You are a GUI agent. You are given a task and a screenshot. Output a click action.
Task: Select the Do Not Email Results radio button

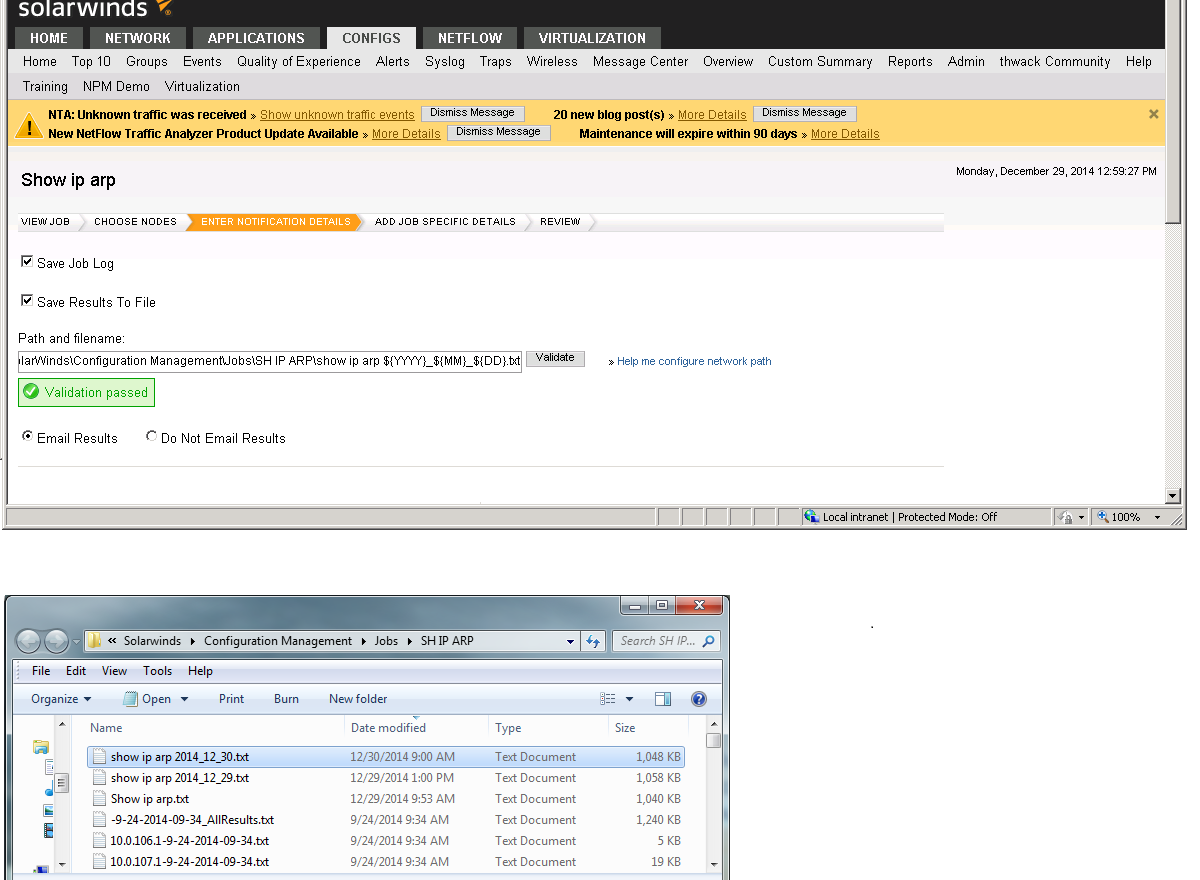coord(152,436)
